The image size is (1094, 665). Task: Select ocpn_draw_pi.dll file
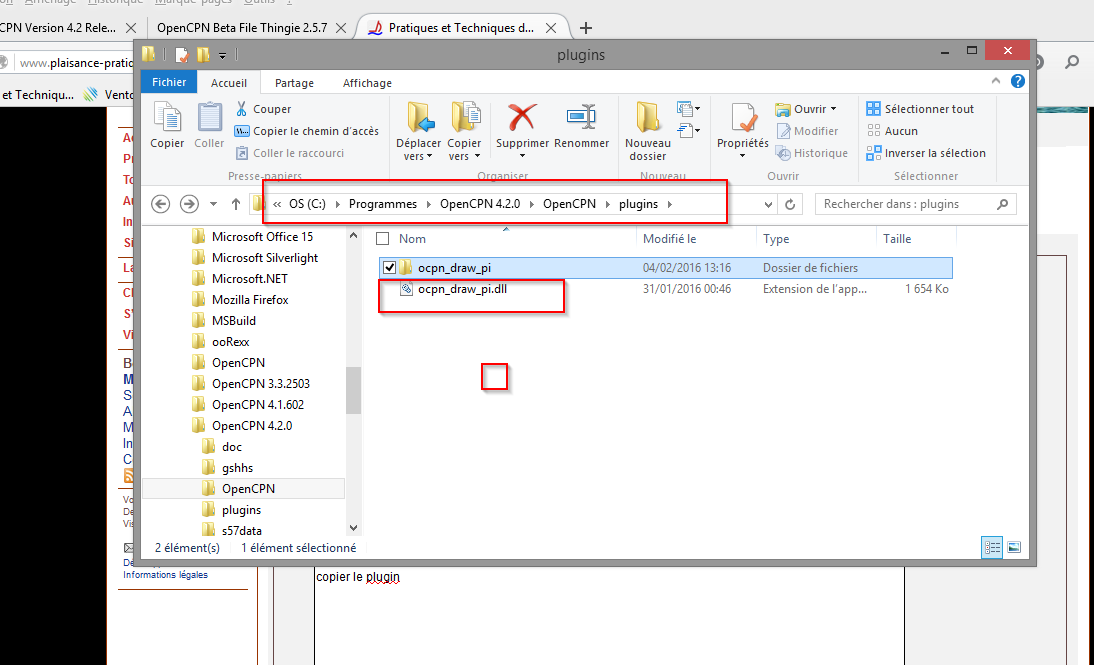tap(462, 289)
